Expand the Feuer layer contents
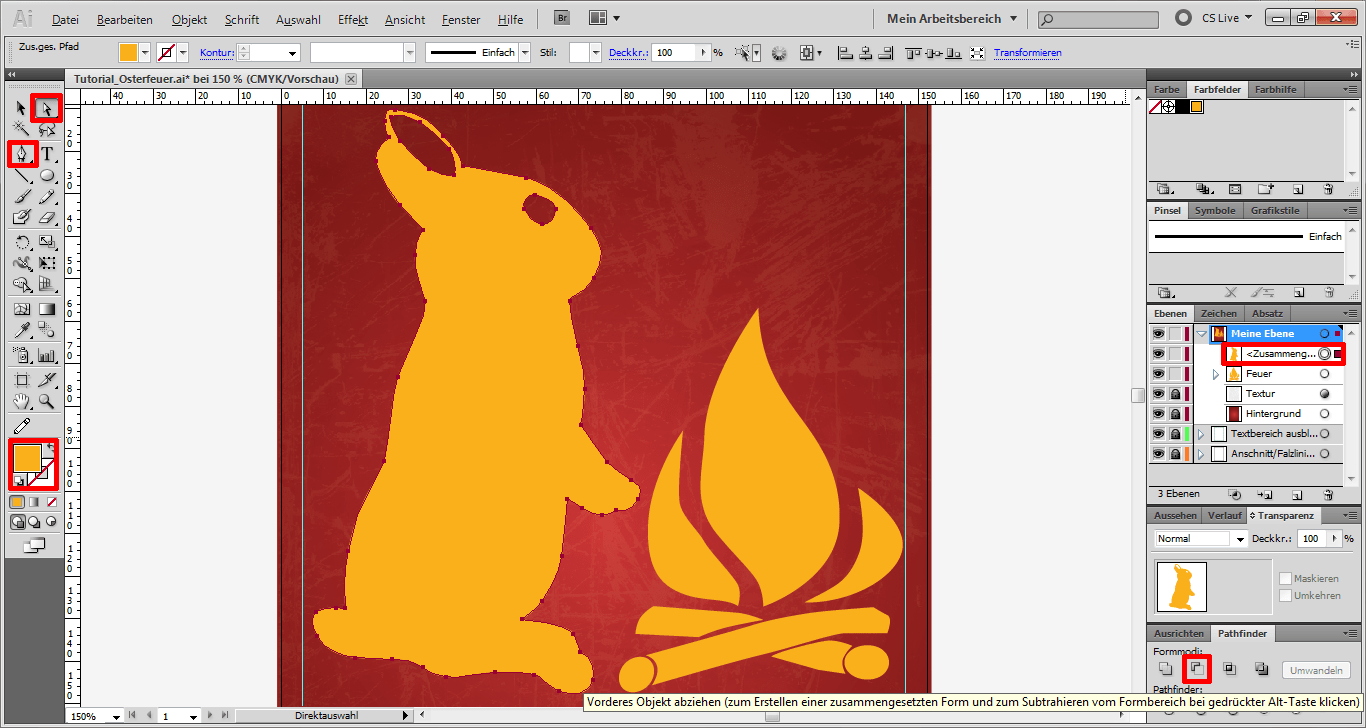The width and height of the screenshot is (1366, 728). 1215,373
